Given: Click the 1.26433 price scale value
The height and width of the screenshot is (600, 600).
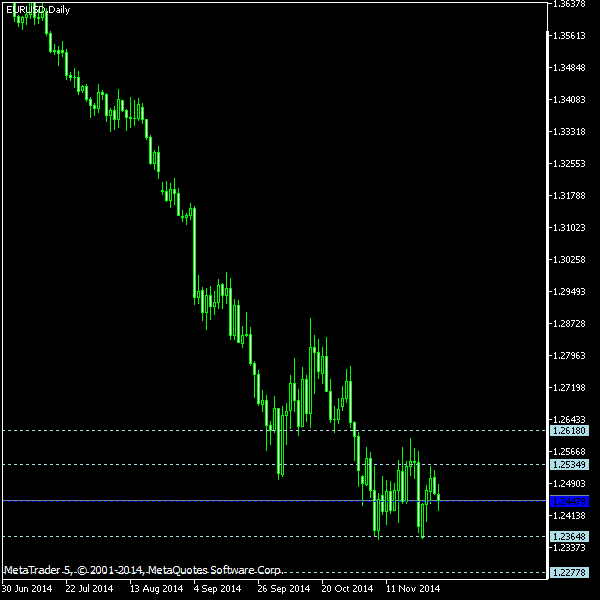Looking at the screenshot, I should [569, 420].
